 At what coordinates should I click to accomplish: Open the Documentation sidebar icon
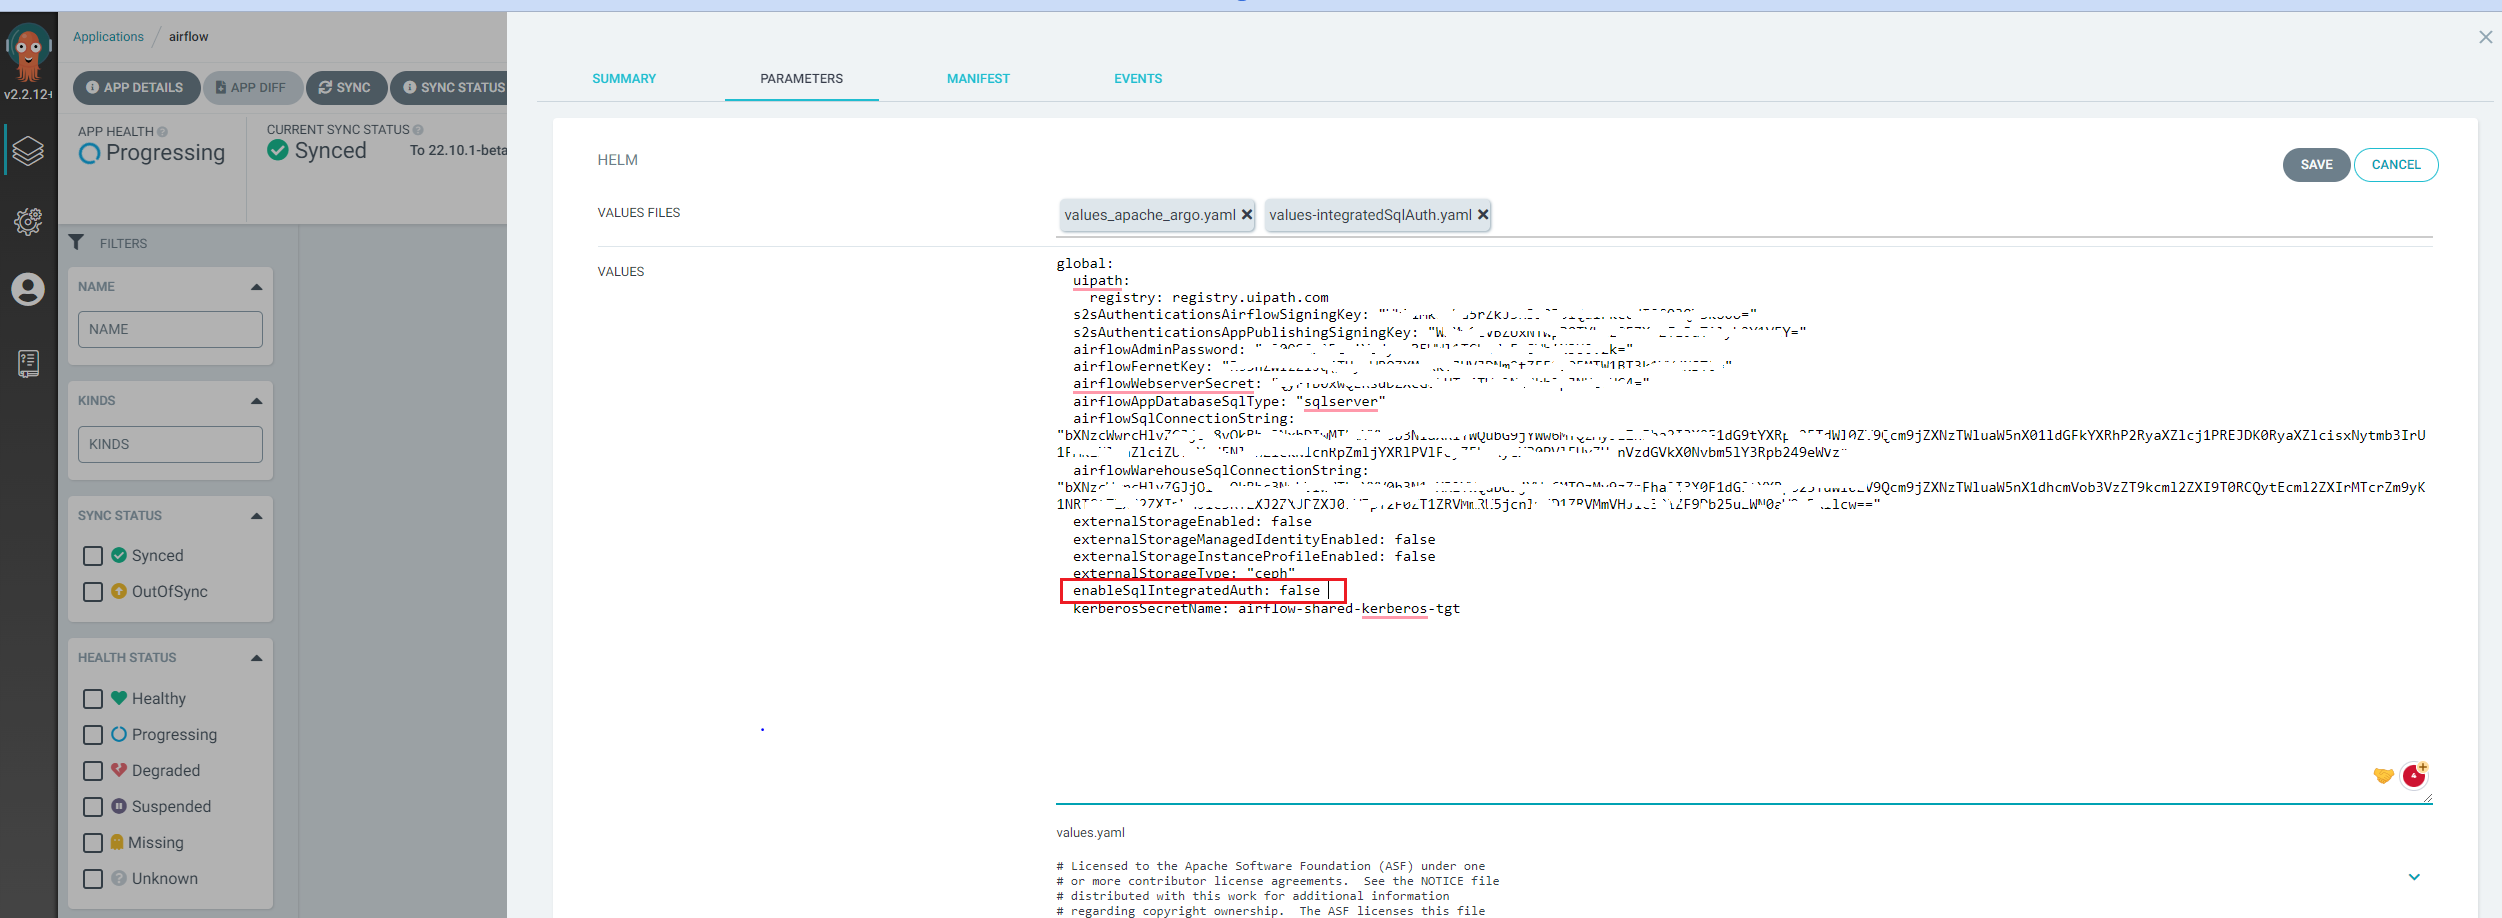pyautogui.click(x=28, y=363)
